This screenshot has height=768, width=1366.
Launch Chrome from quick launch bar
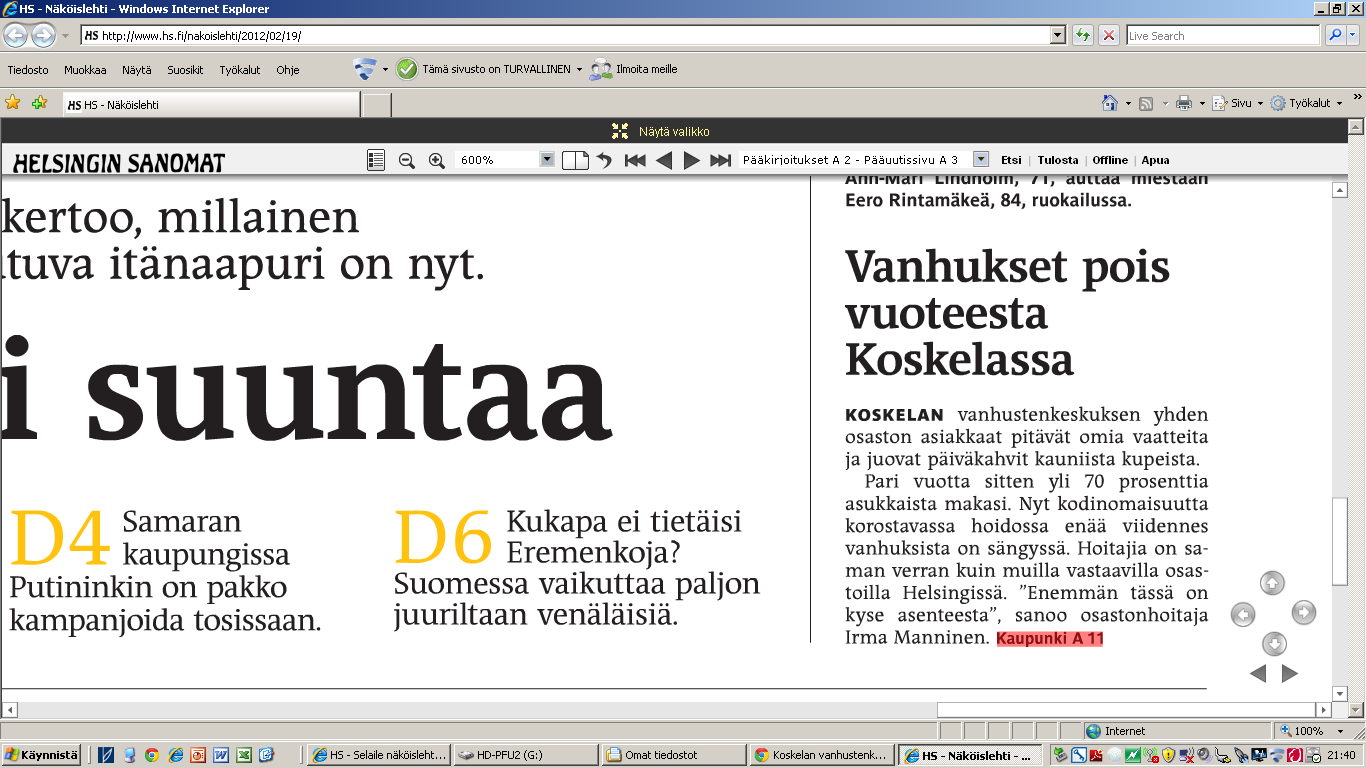point(152,755)
